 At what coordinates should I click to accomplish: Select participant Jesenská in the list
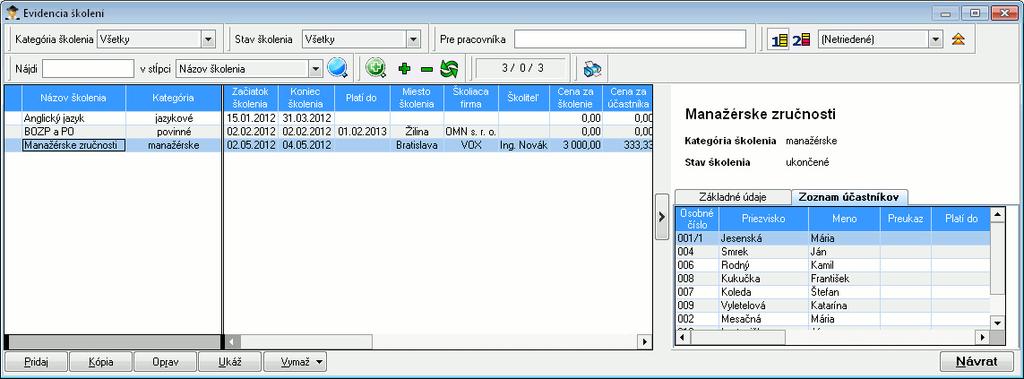pyautogui.click(x=833, y=239)
